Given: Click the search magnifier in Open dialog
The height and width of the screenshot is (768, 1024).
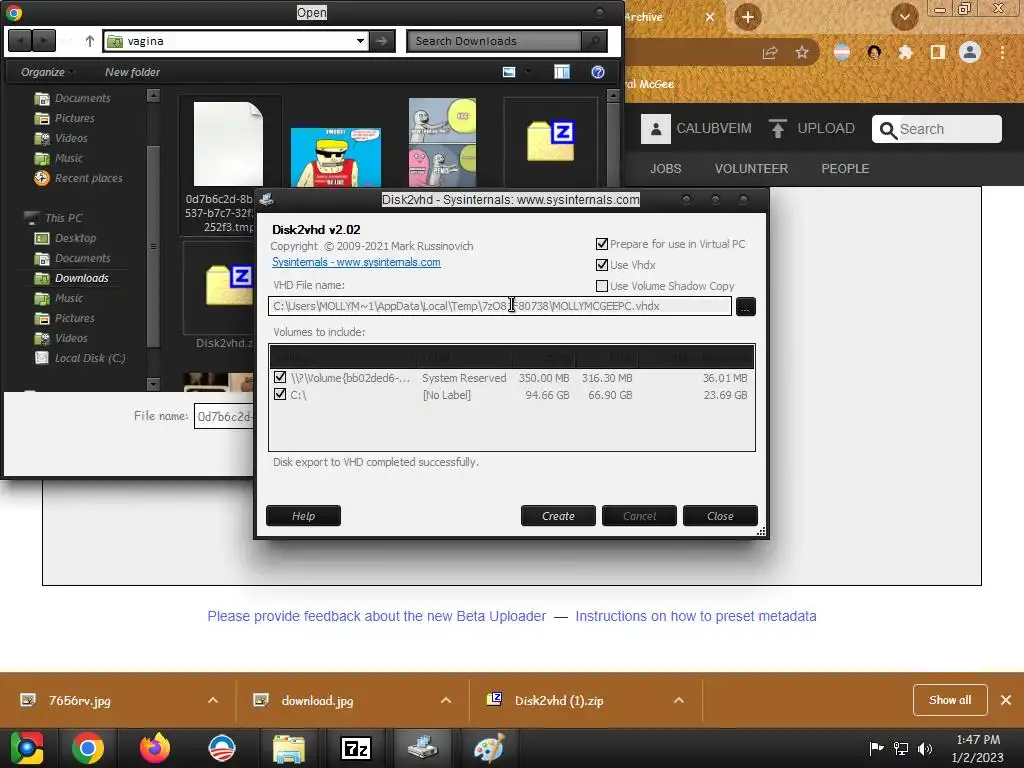Looking at the screenshot, I should coord(594,41).
